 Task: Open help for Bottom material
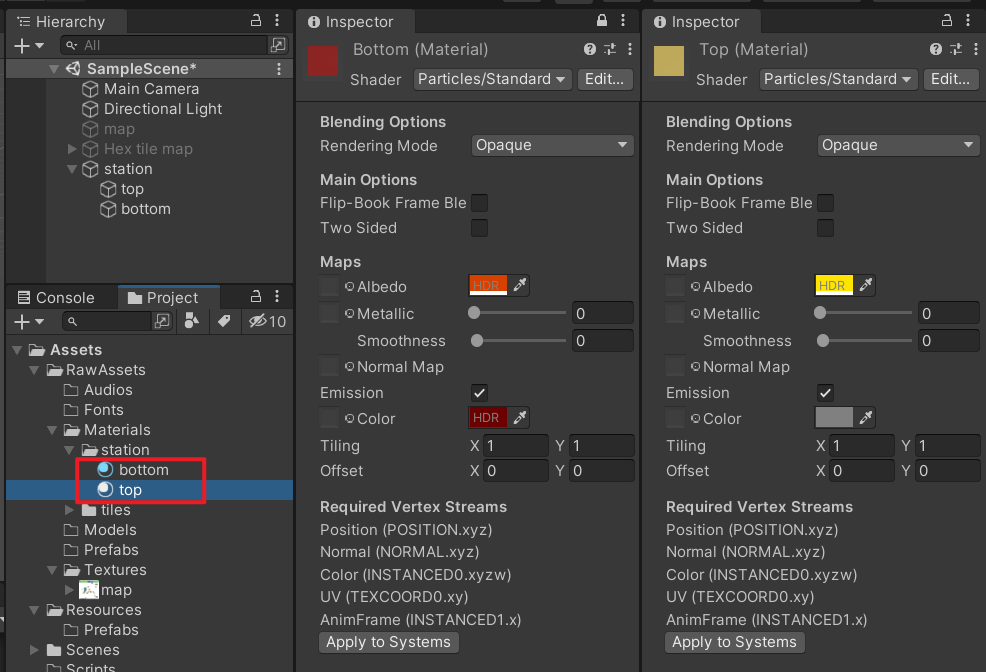(x=589, y=49)
